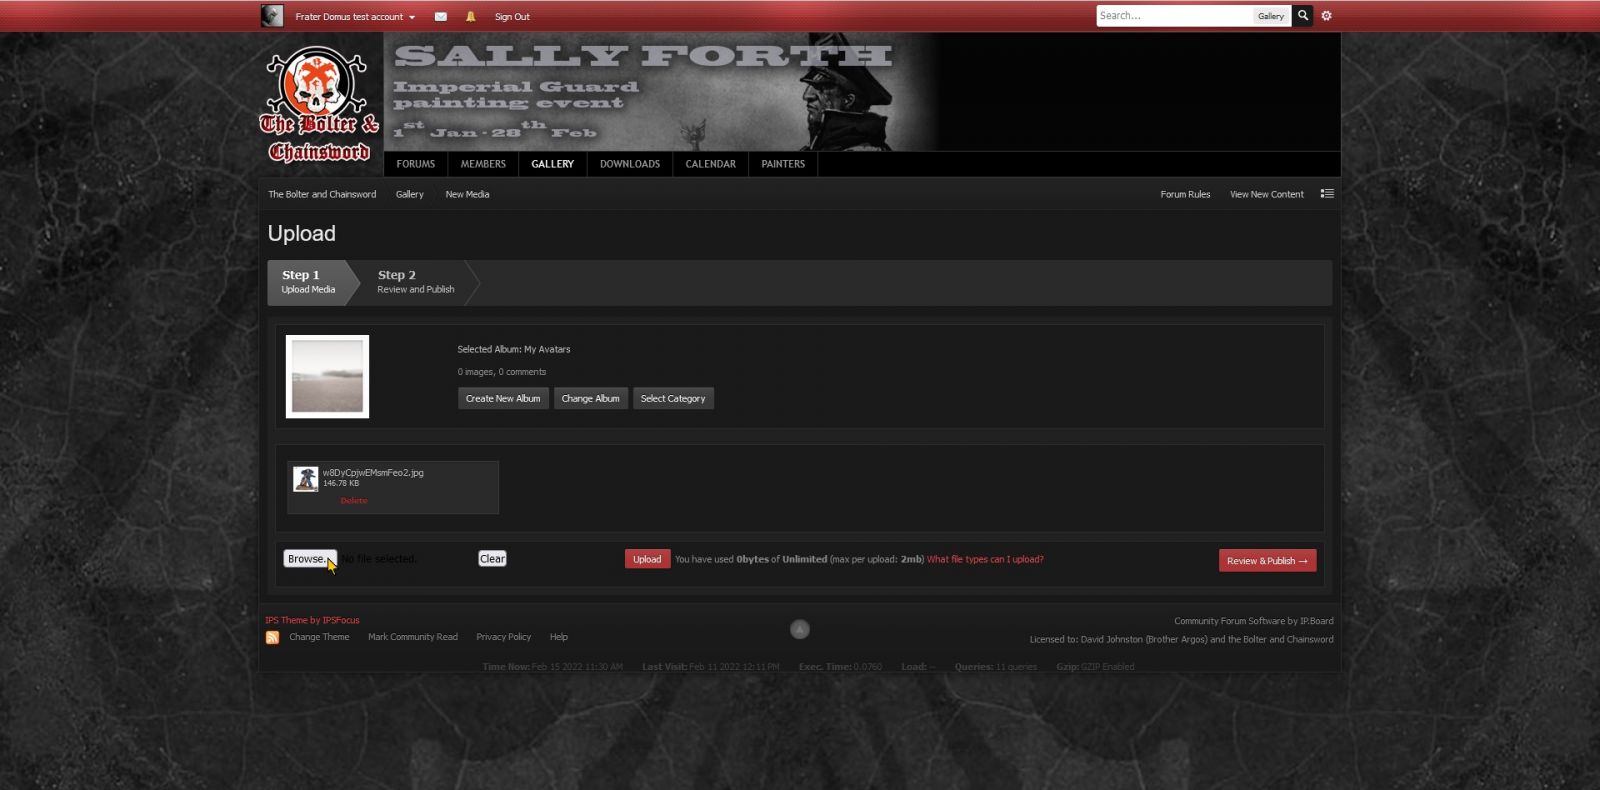
Task: Click the notifications bell icon
Action: 470,17
